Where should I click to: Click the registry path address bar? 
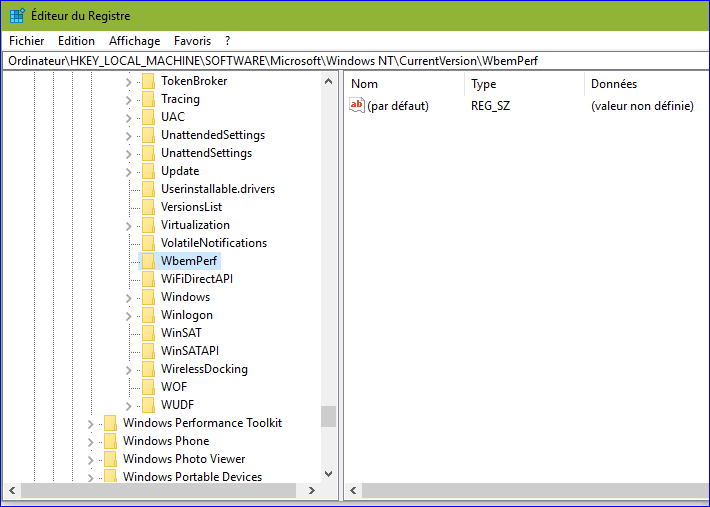point(355,61)
